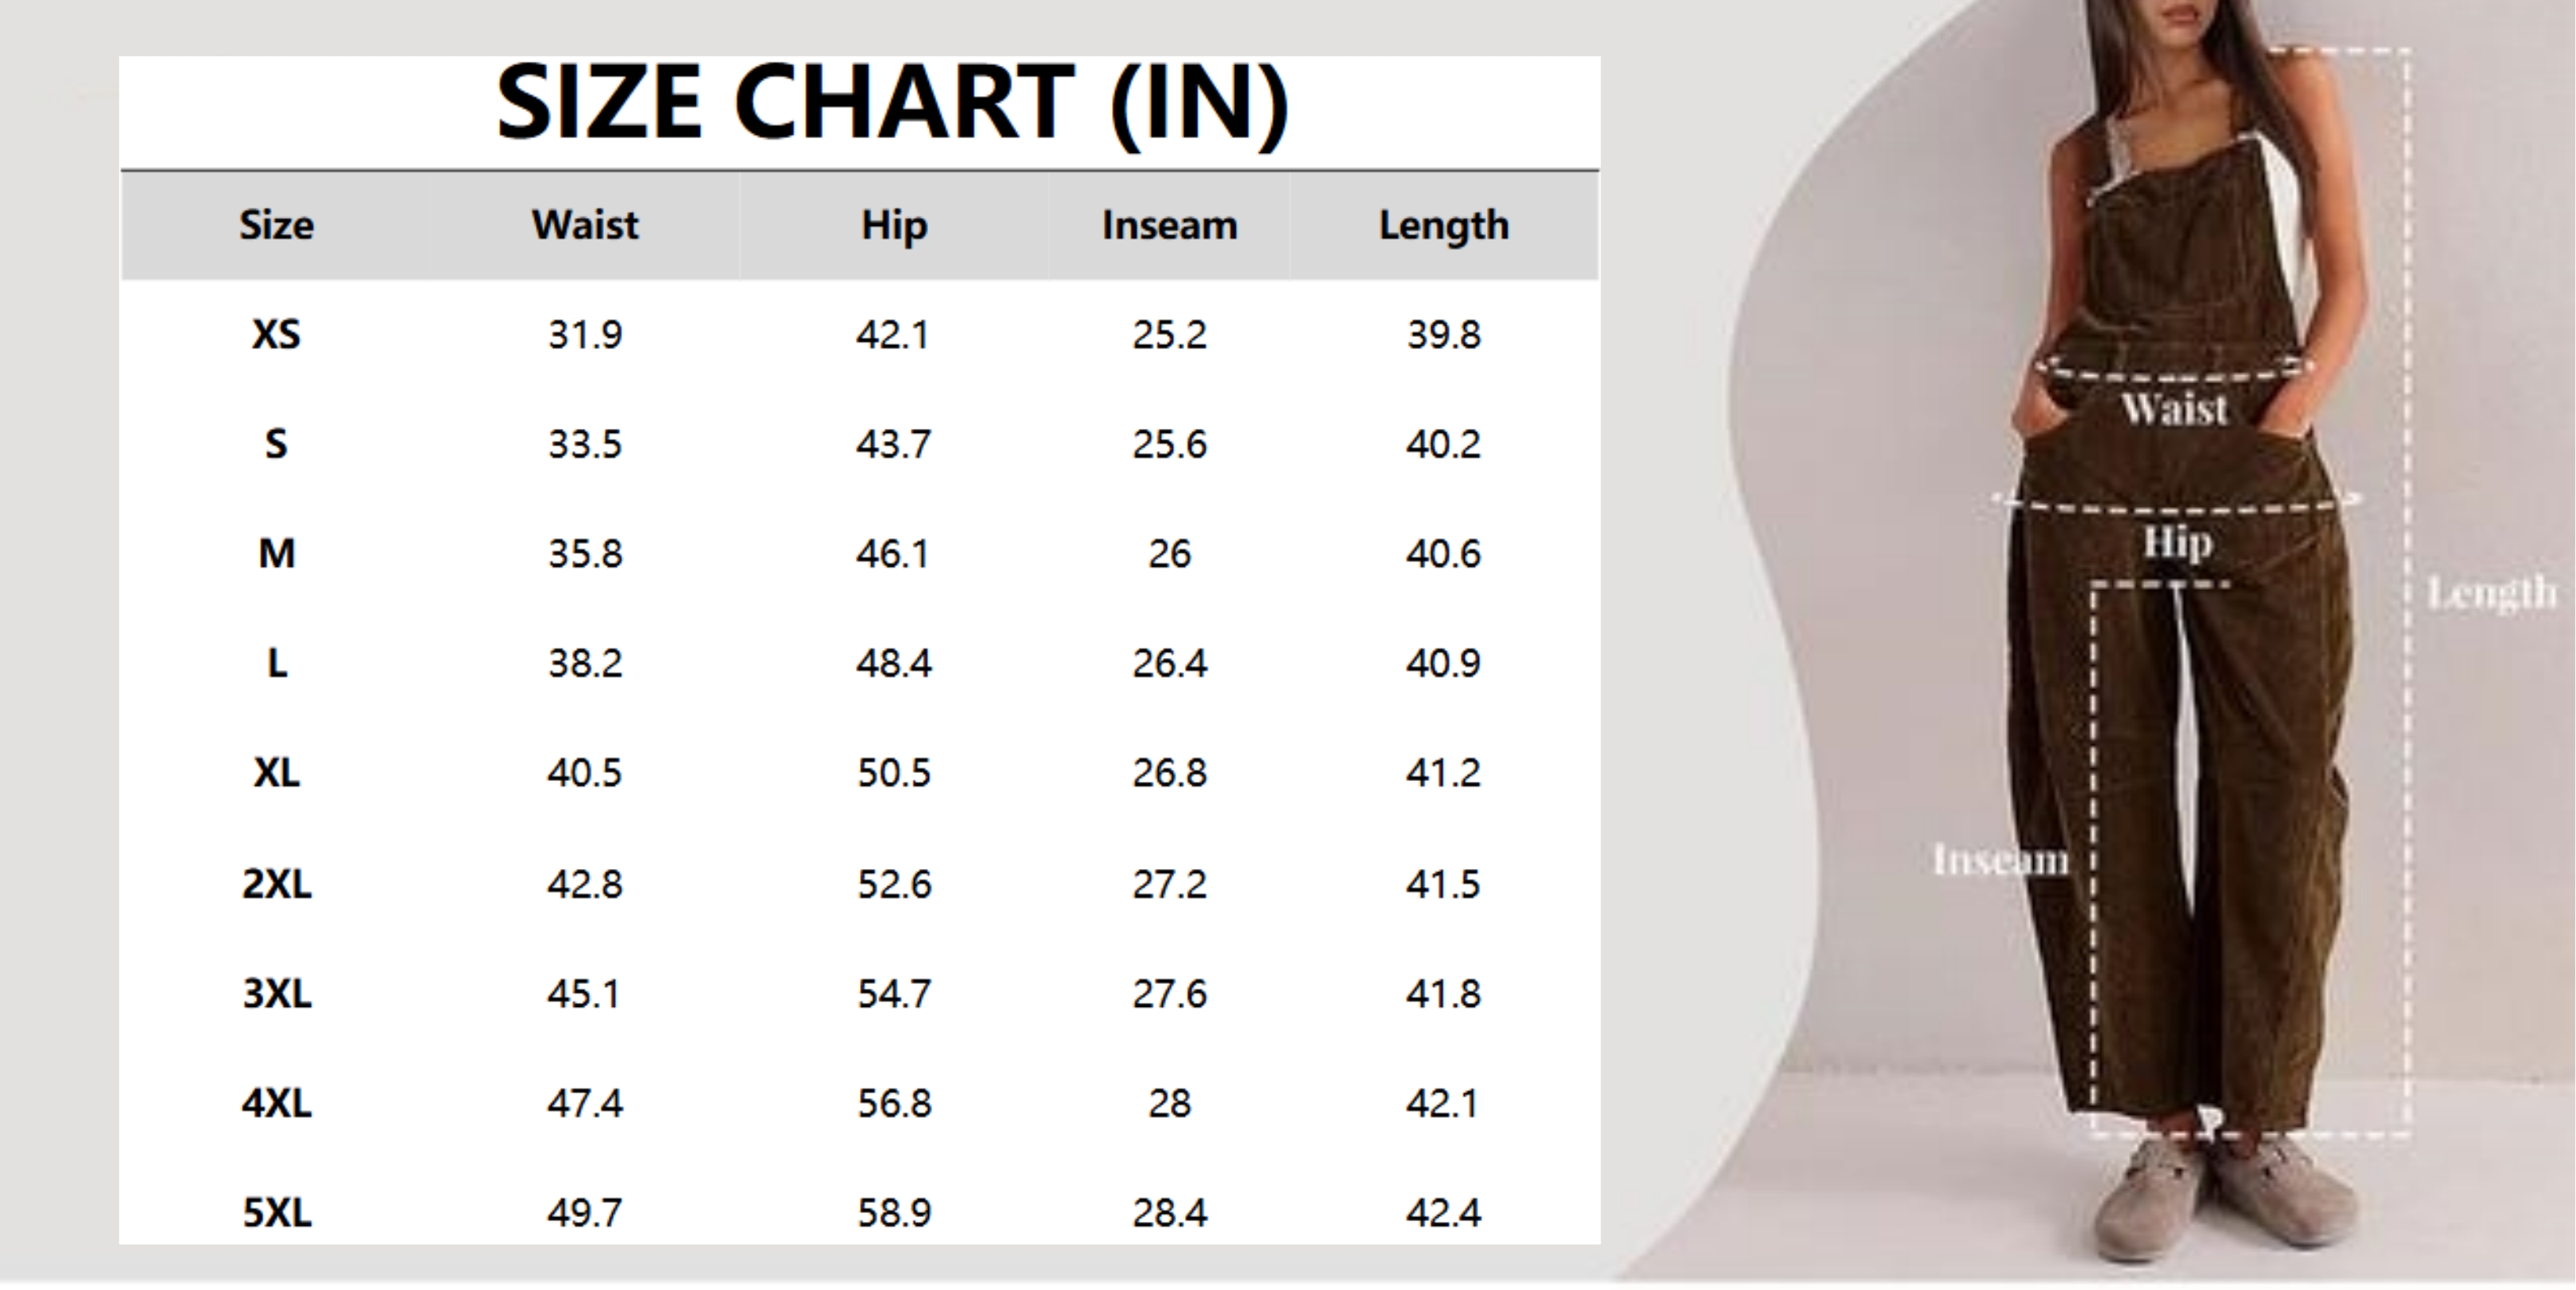Click the Length column header

[1443, 226]
